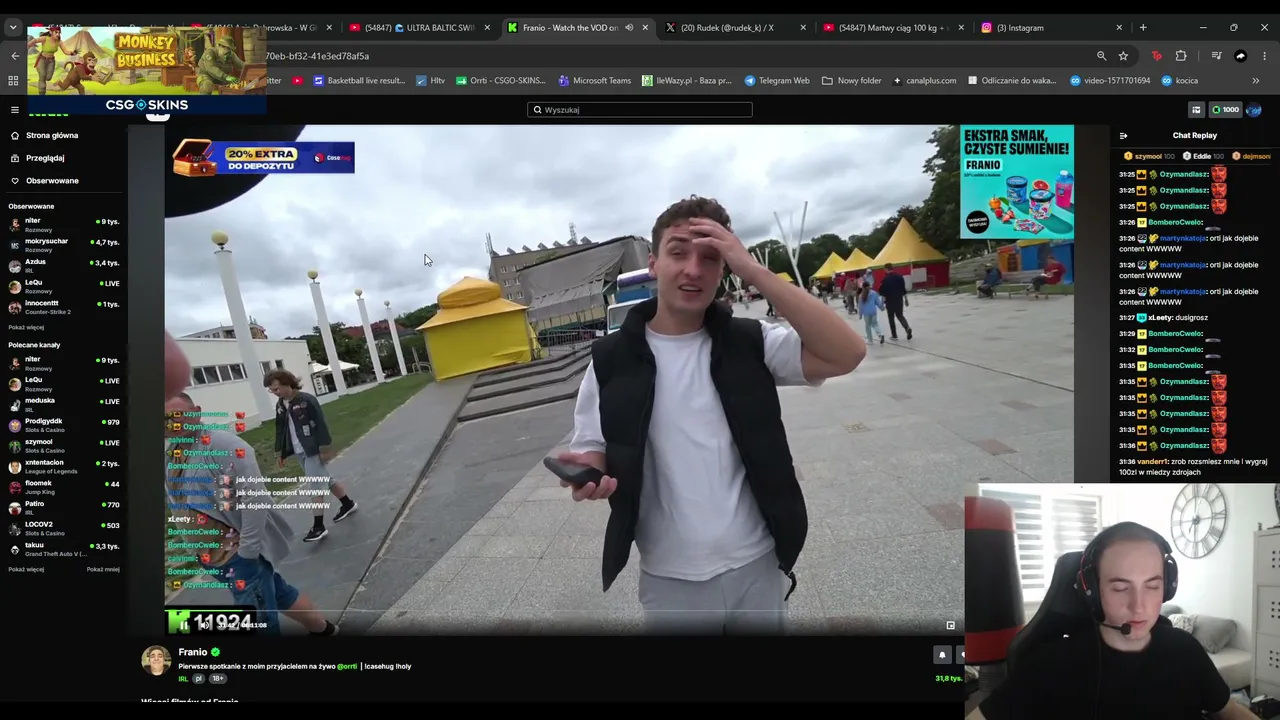Select the IRL category link
Screen dimensions: 1280x720
183,679
